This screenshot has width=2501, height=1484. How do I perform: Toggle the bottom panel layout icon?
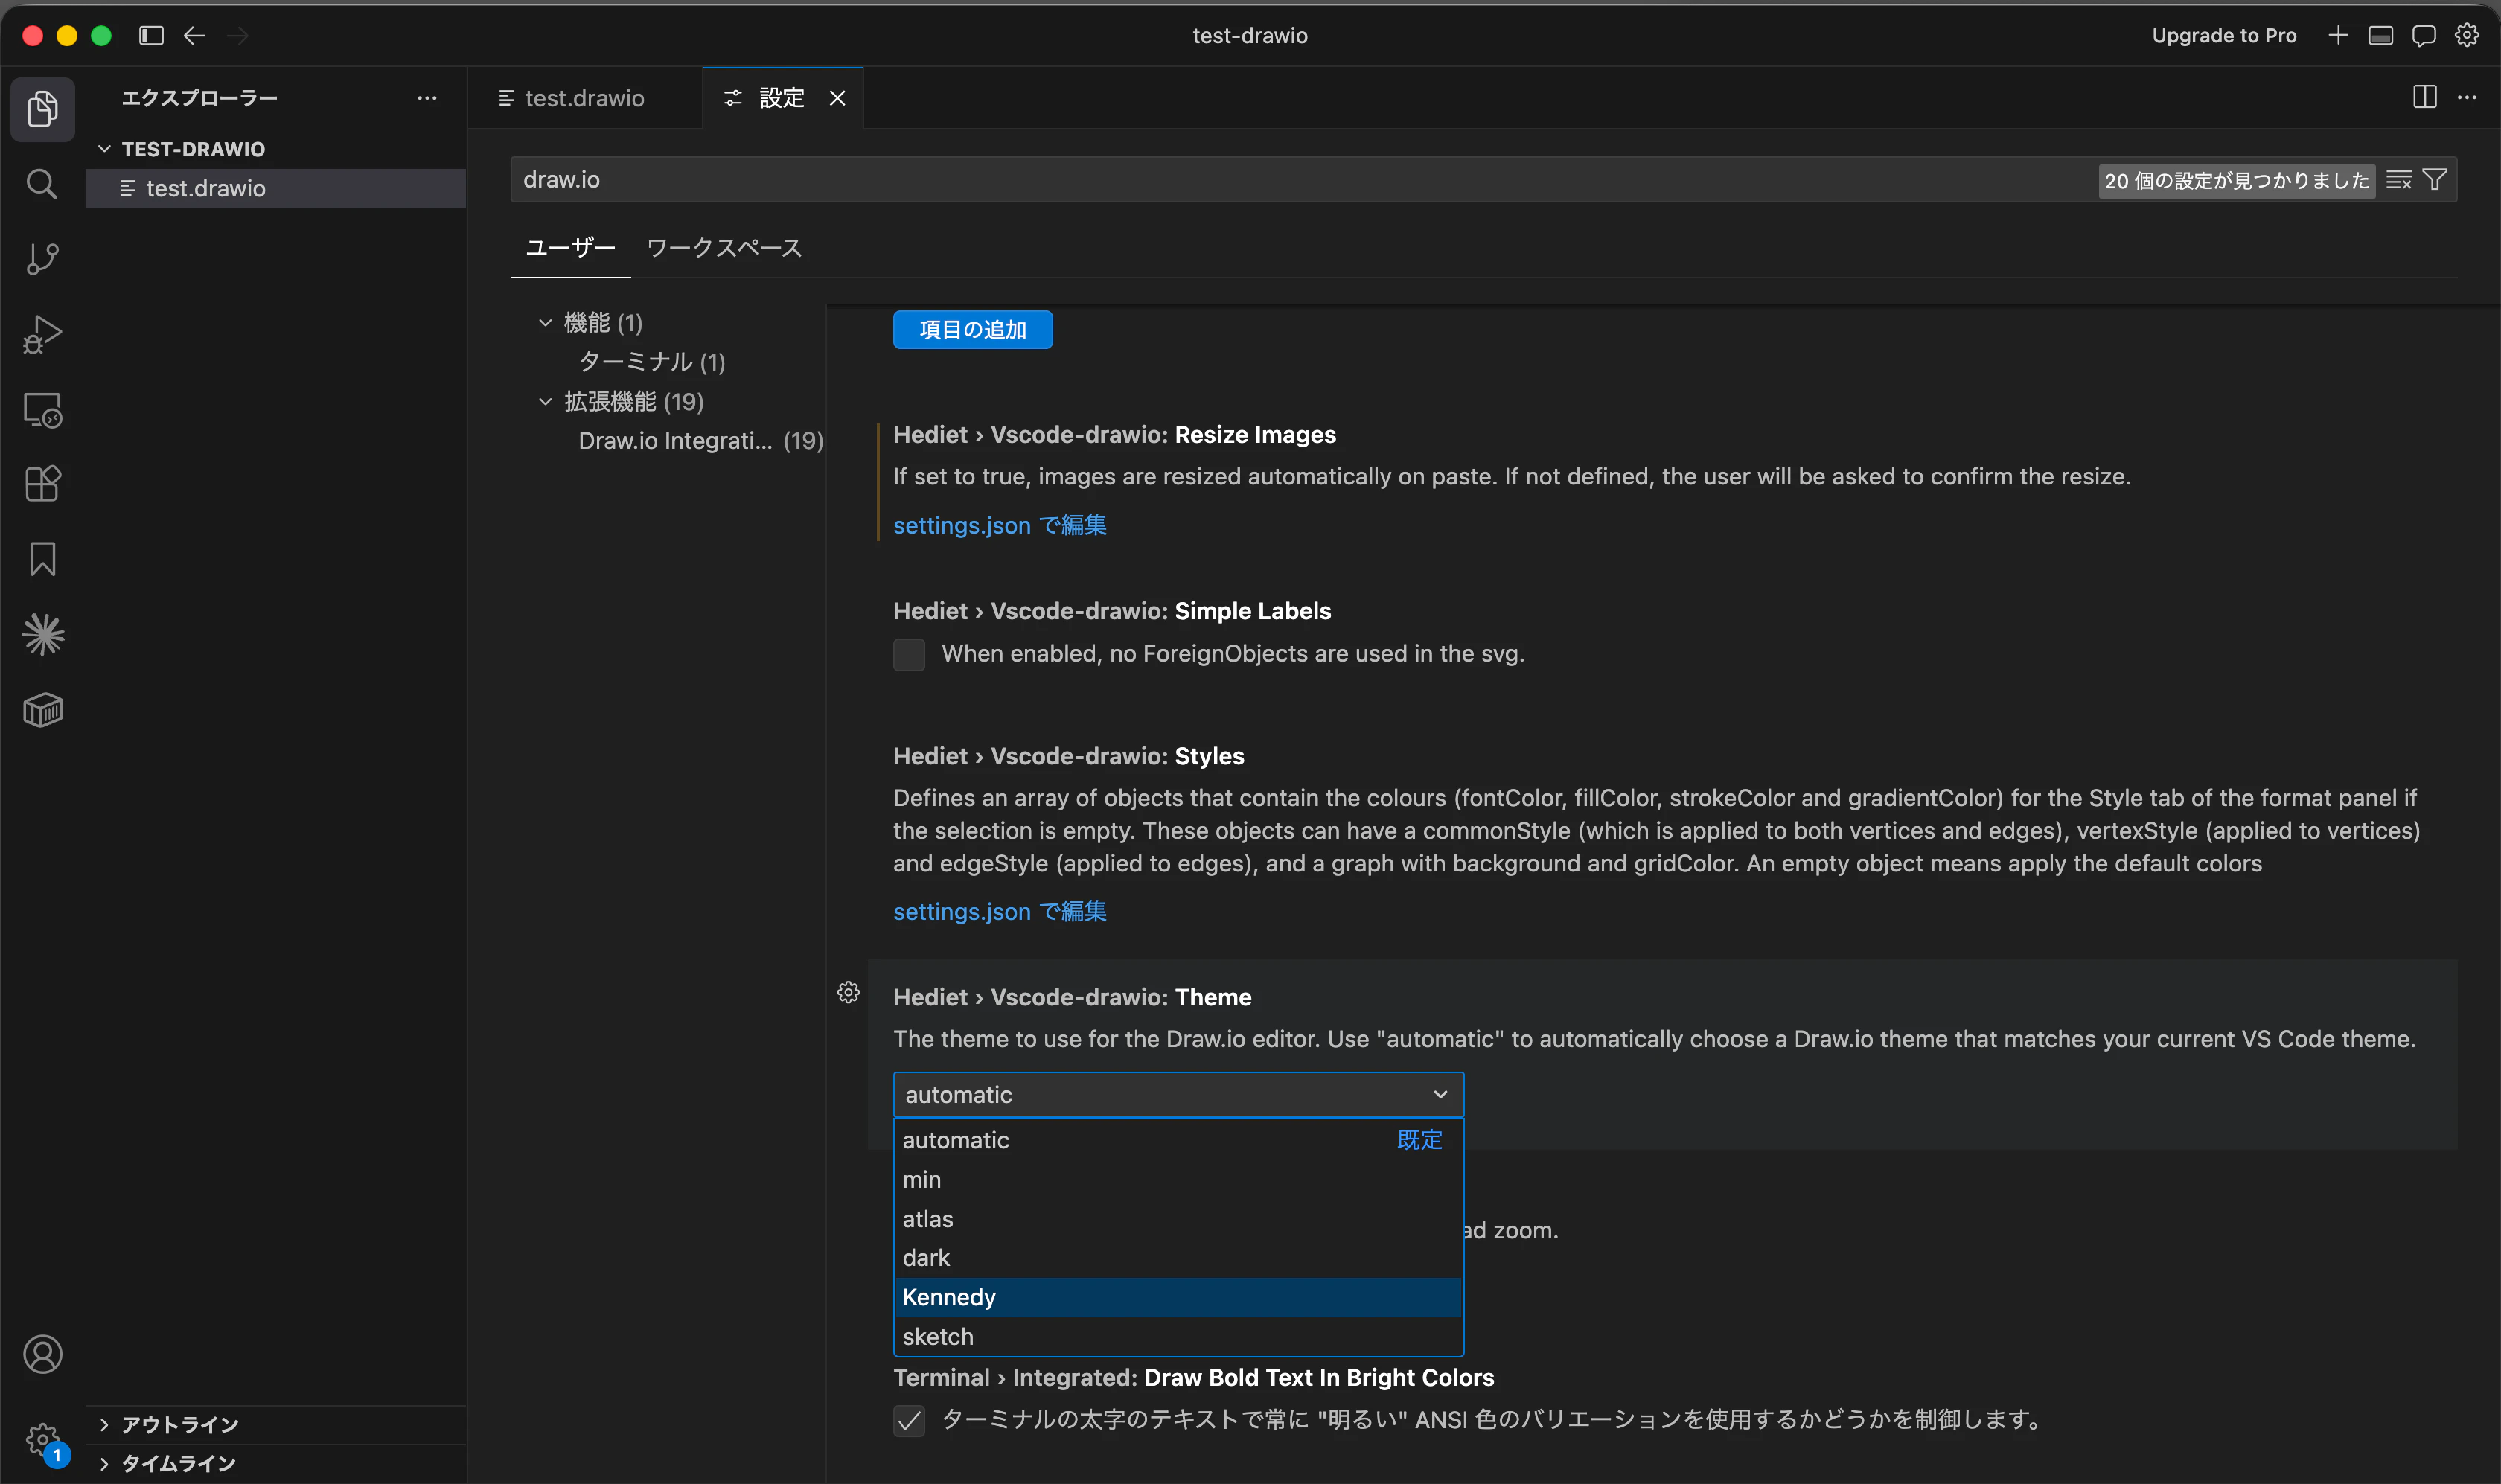pos(2381,36)
